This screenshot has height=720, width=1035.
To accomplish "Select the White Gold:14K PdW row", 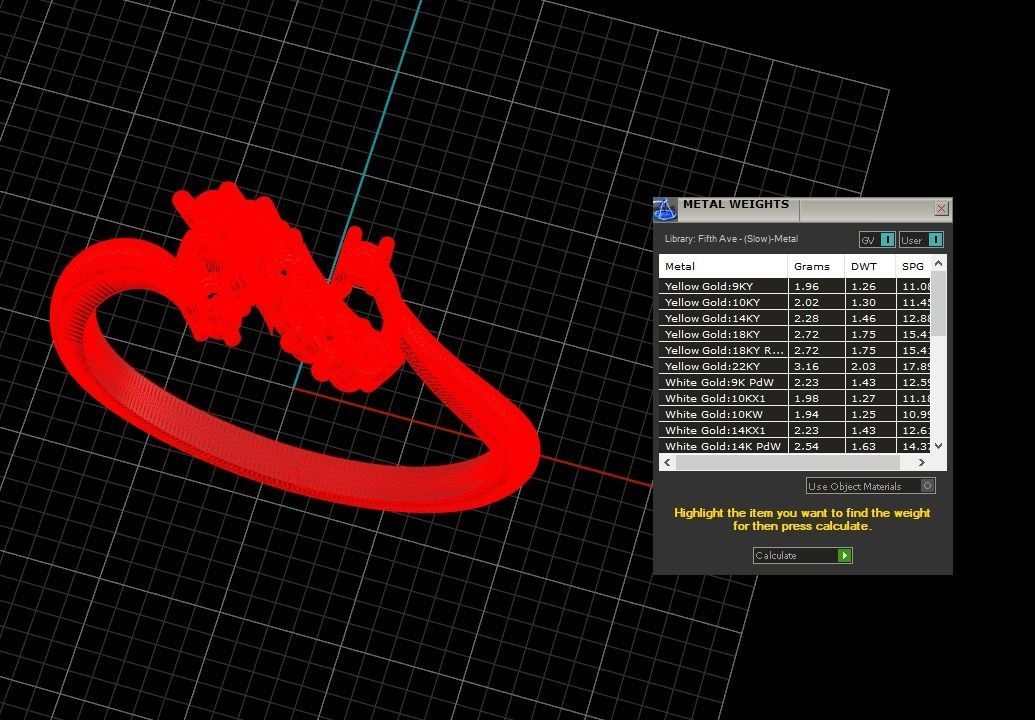I will [x=795, y=446].
